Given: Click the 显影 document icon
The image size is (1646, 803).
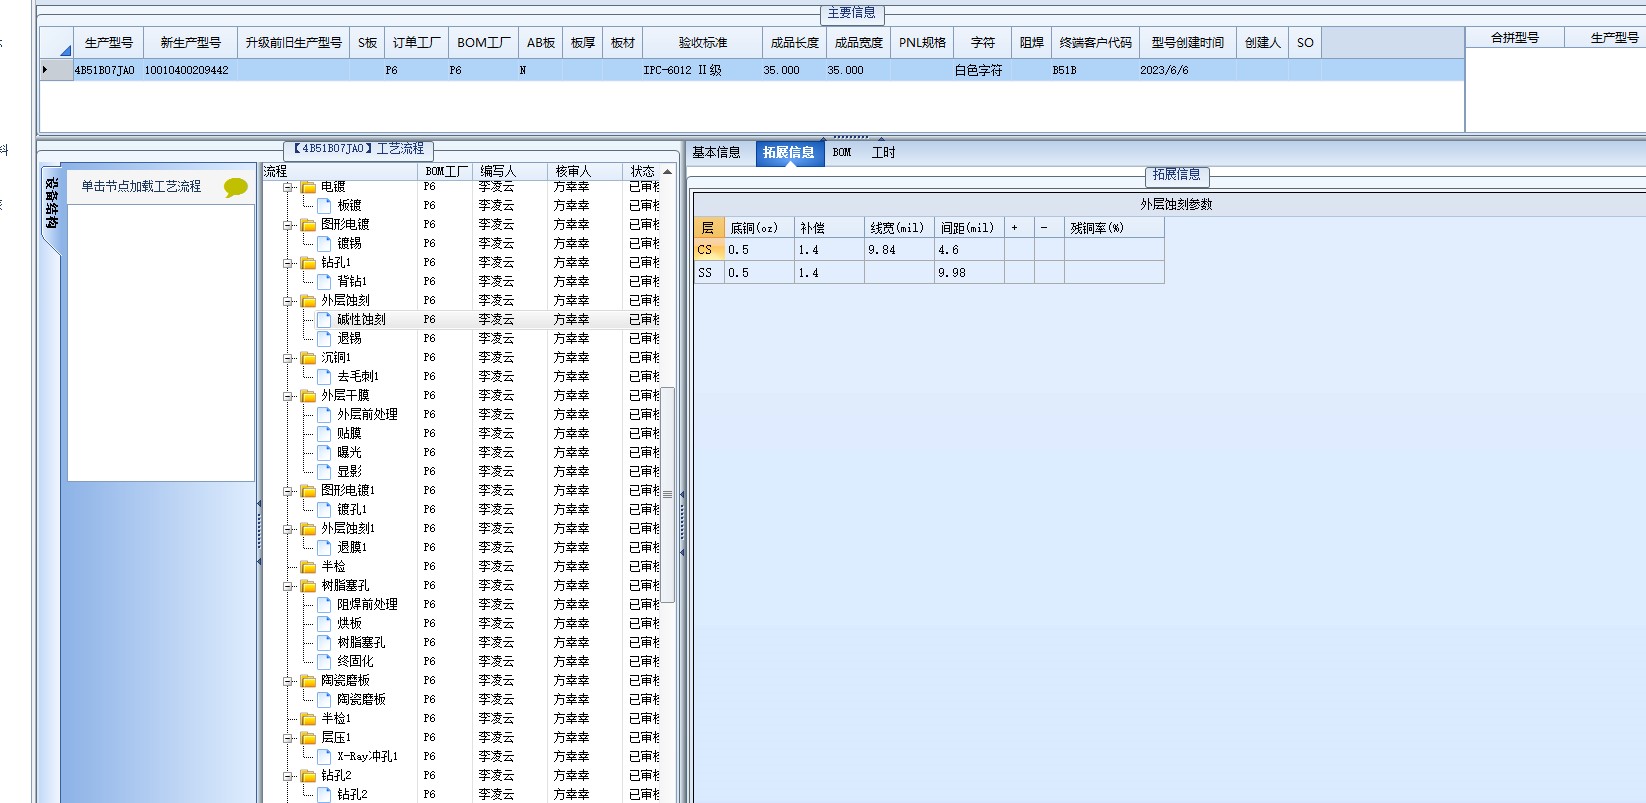Looking at the screenshot, I should (x=324, y=472).
